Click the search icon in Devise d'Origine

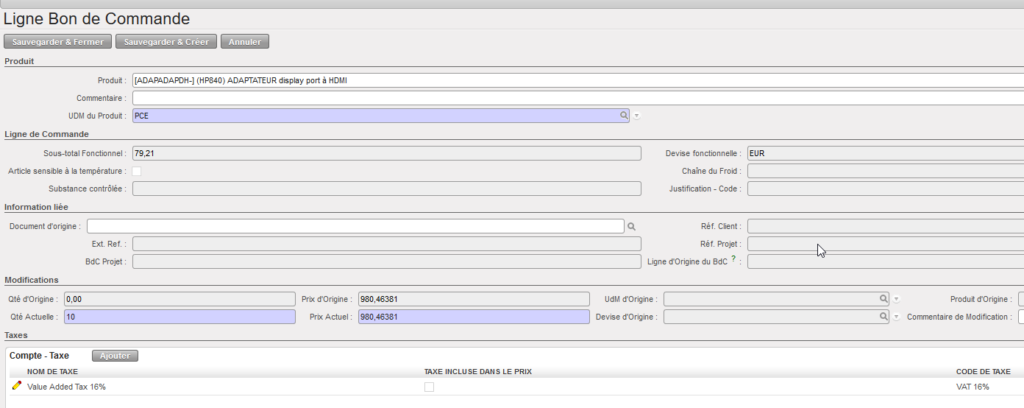[883, 317]
